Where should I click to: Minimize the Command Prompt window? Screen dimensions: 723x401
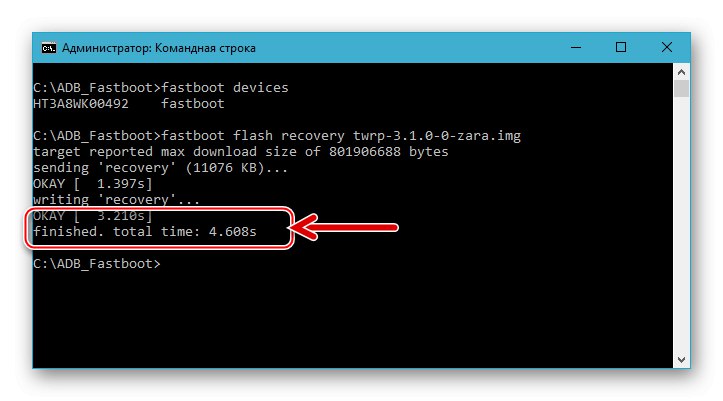[575, 47]
